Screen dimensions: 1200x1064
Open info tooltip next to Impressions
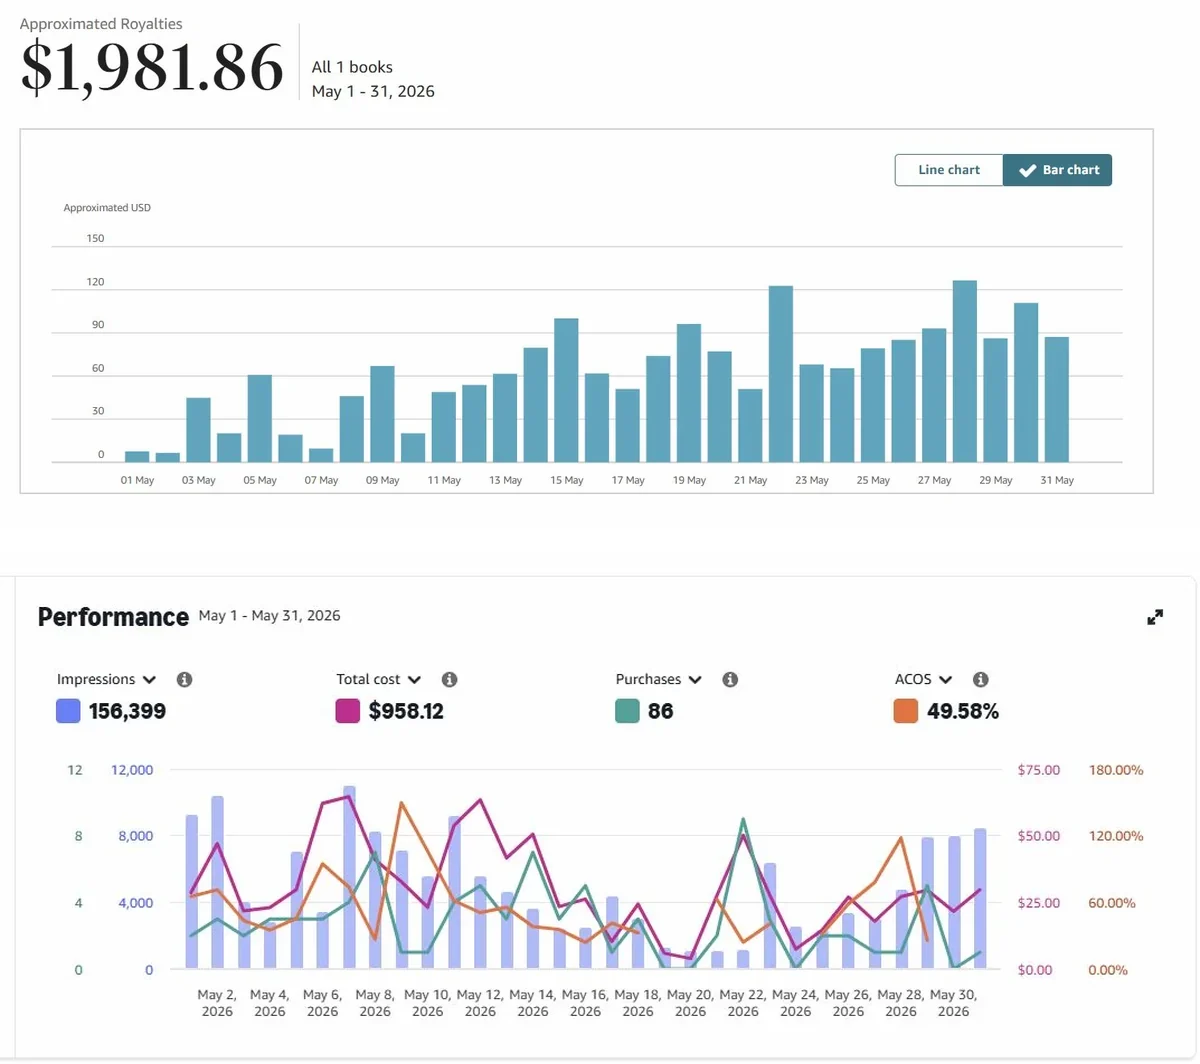click(184, 679)
